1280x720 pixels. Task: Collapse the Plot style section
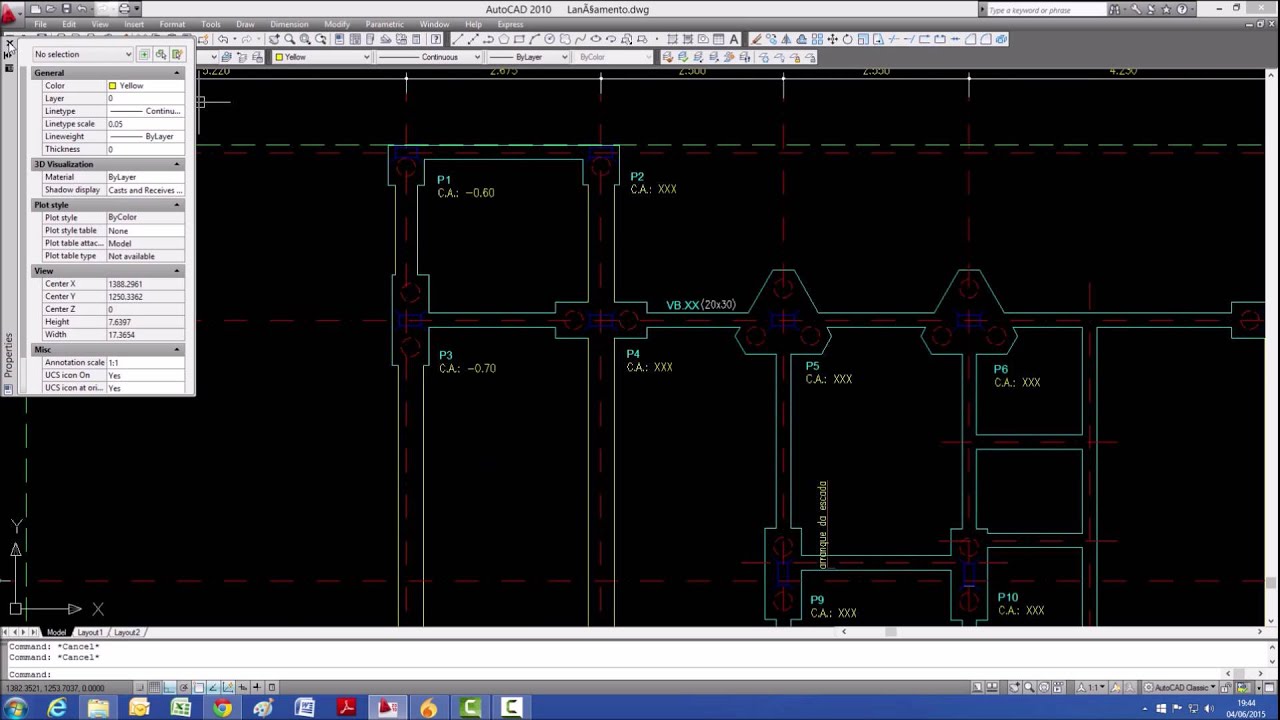point(177,205)
